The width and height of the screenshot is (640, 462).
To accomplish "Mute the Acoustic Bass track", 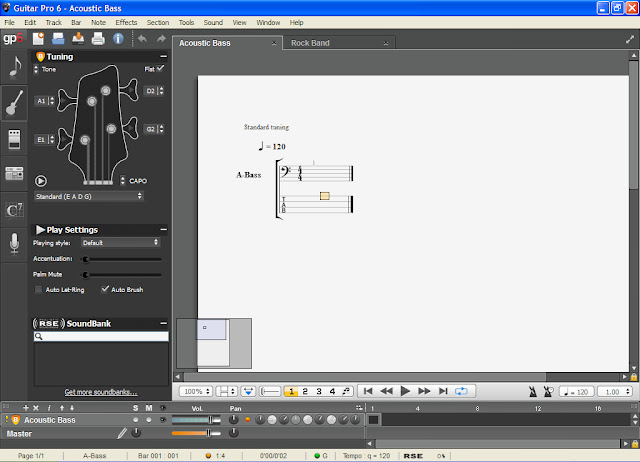I will coord(149,420).
